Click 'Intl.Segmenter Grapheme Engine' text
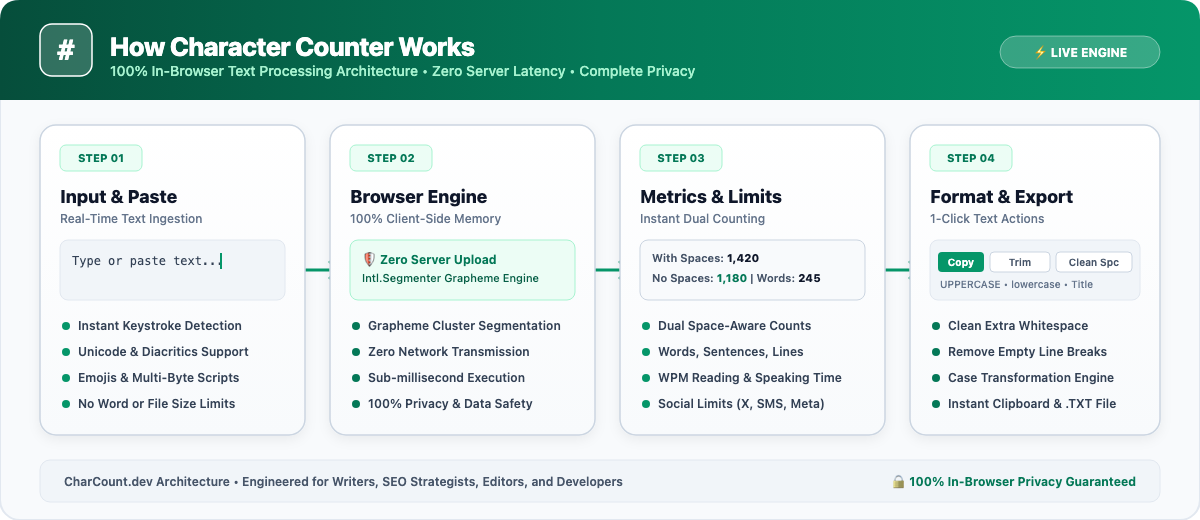Image resolution: width=1200 pixels, height=520 pixels. [x=450, y=278]
